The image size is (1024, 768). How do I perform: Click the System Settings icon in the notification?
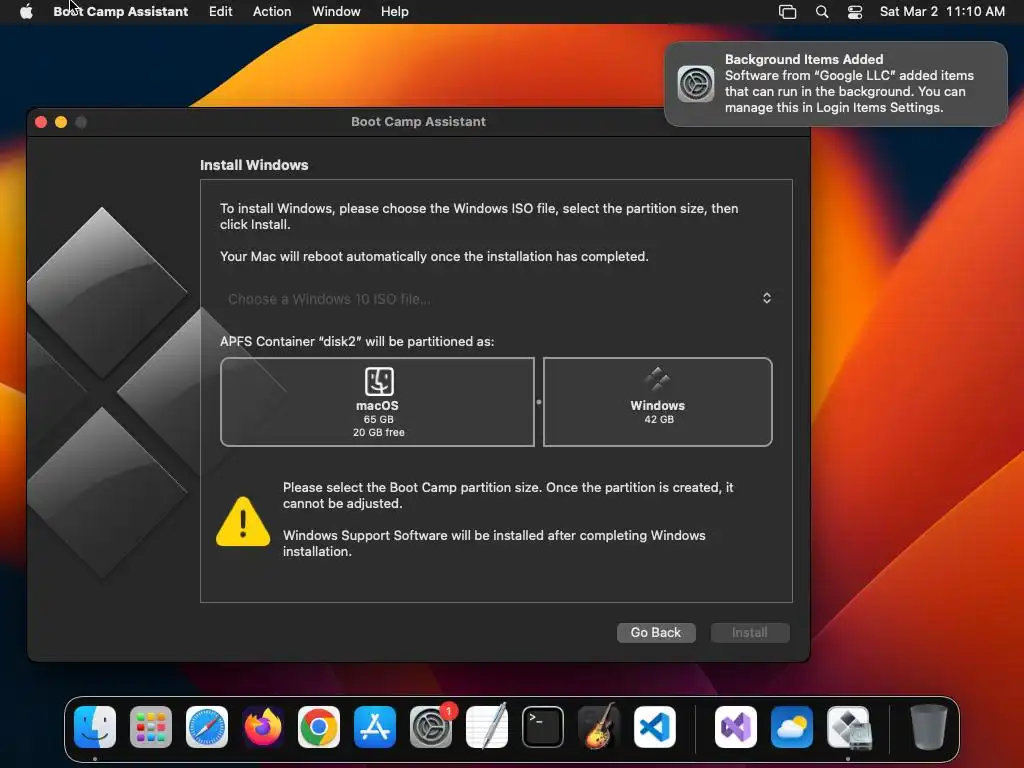pos(696,84)
